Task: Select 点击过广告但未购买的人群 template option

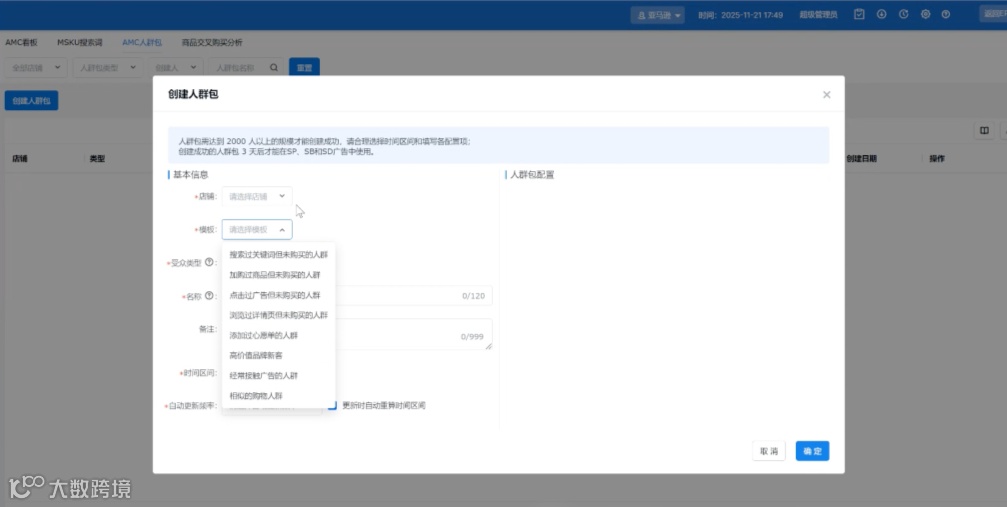Action: click(x=279, y=295)
